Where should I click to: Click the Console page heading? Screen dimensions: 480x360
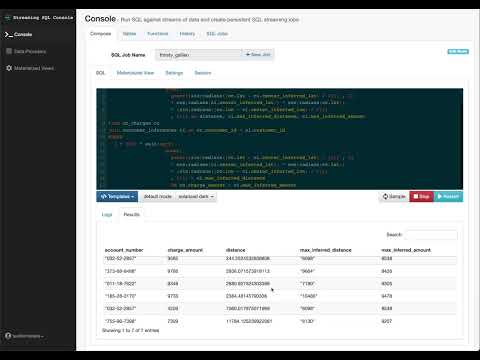[x=100, y=19]
